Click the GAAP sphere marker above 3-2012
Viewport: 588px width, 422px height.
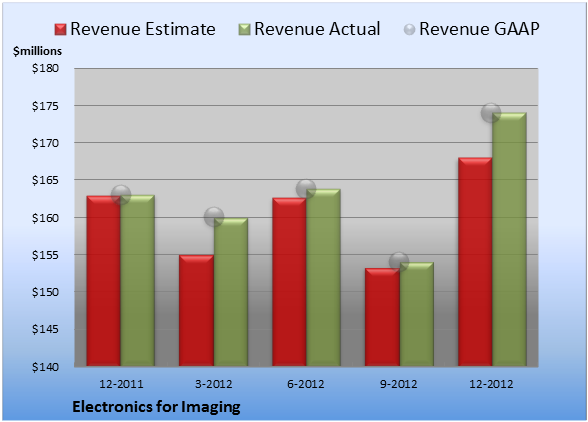(x=214, y=216)
